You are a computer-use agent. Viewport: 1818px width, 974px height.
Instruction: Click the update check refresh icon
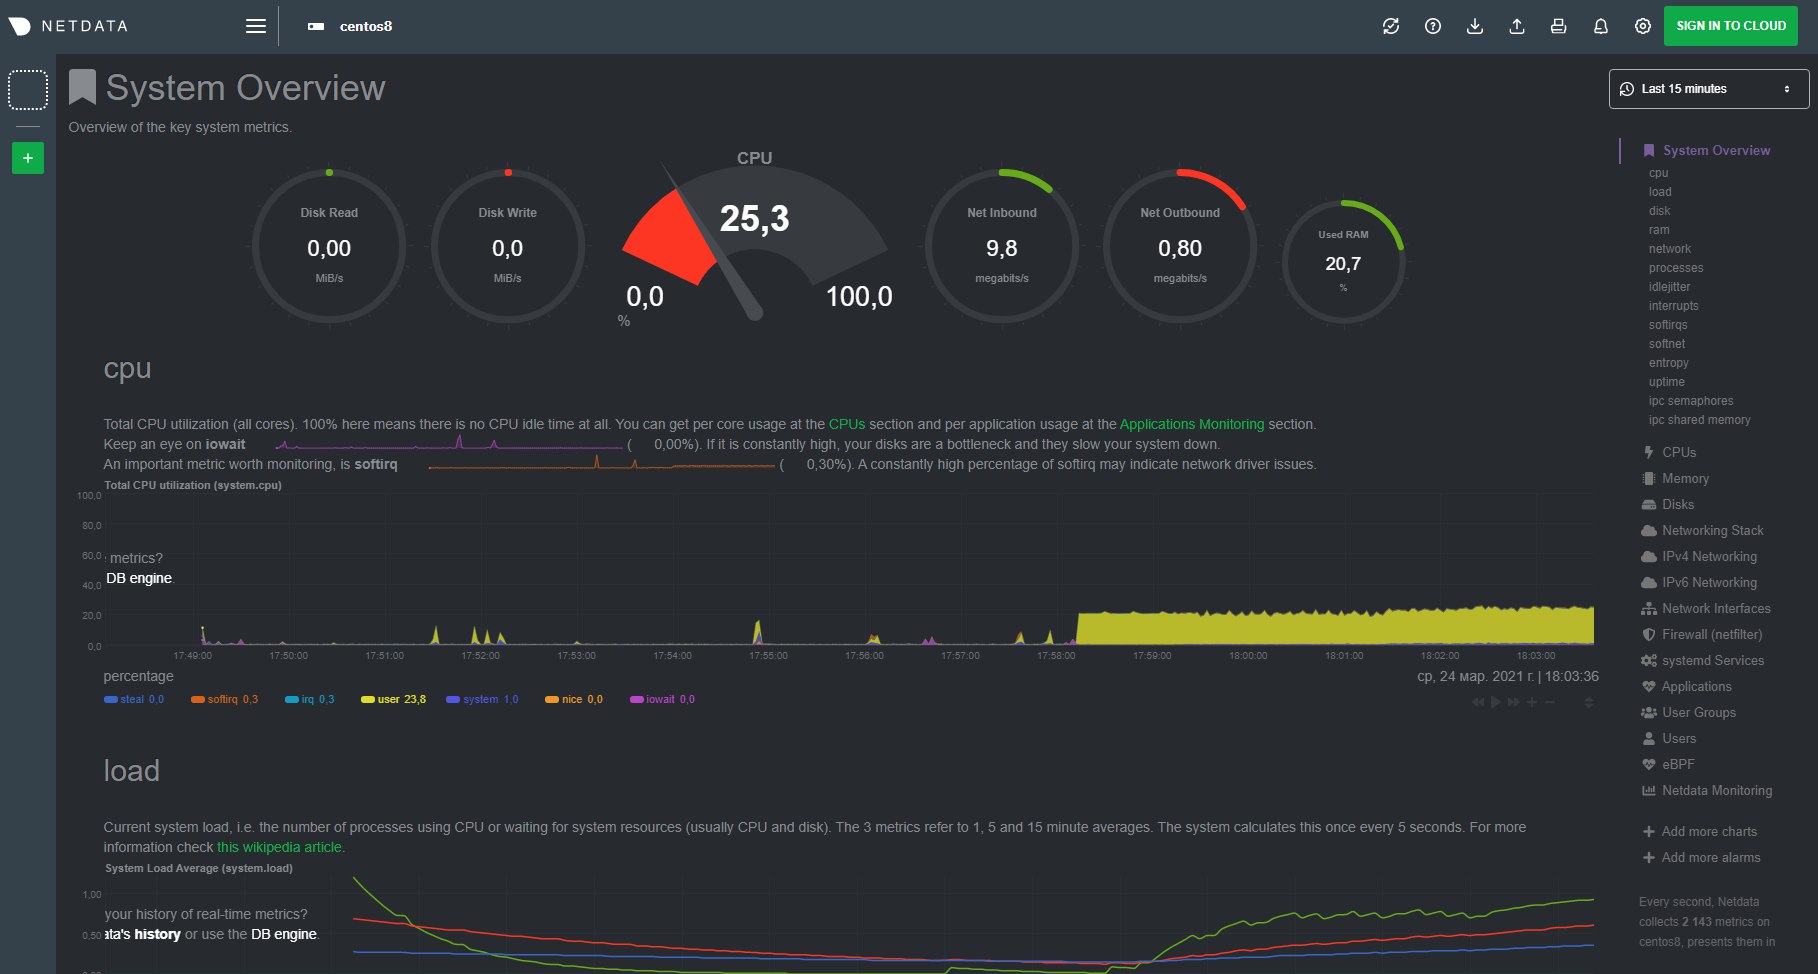pyautogui.click(x=1390, y=26)
